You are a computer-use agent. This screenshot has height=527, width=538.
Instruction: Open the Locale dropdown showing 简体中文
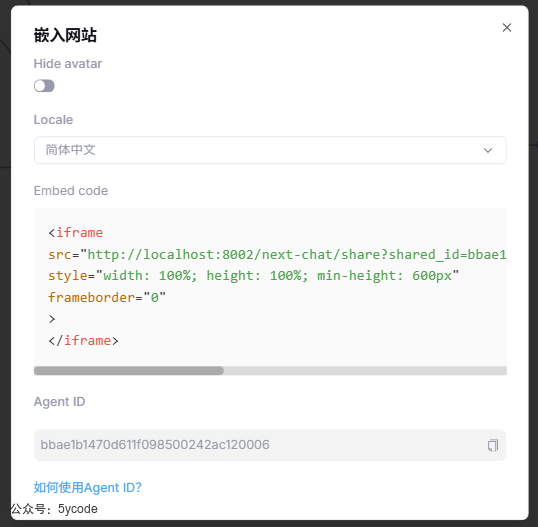coord(270,150)
